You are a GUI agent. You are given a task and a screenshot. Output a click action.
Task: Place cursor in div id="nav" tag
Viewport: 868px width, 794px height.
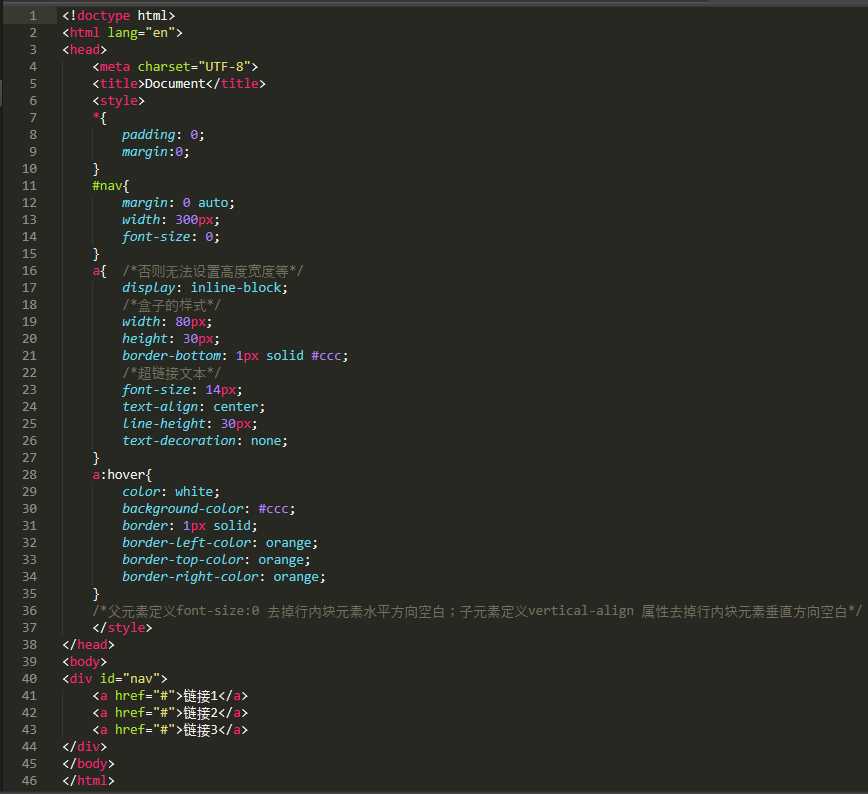(x=115, y=678)
